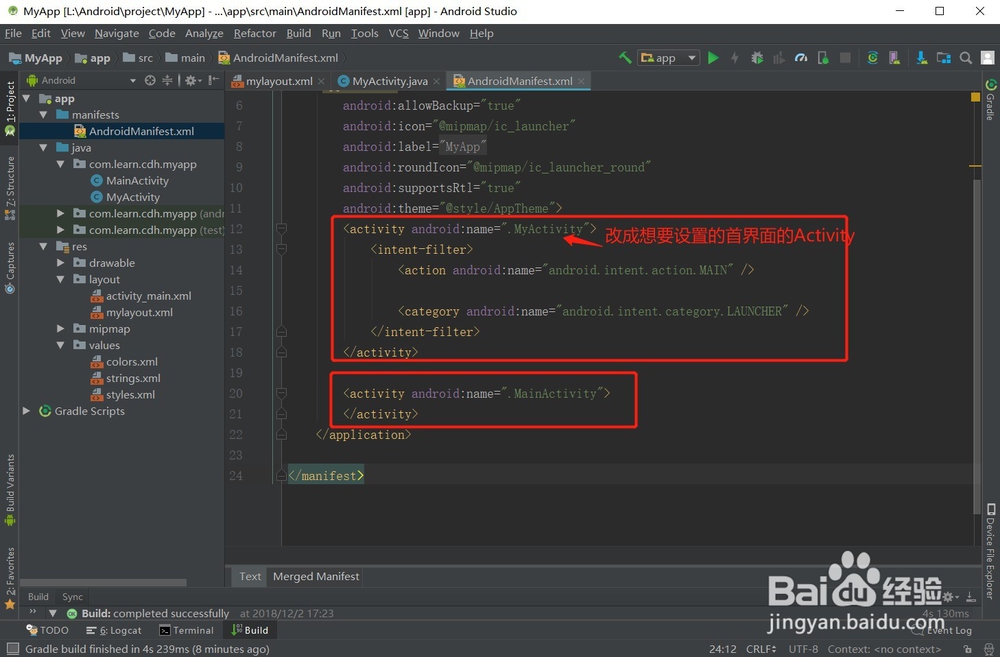This screenshot has width=1000, height=657.
Task: Click the Search Everywhere magnifier icon
Action: [x=966, y=58]
